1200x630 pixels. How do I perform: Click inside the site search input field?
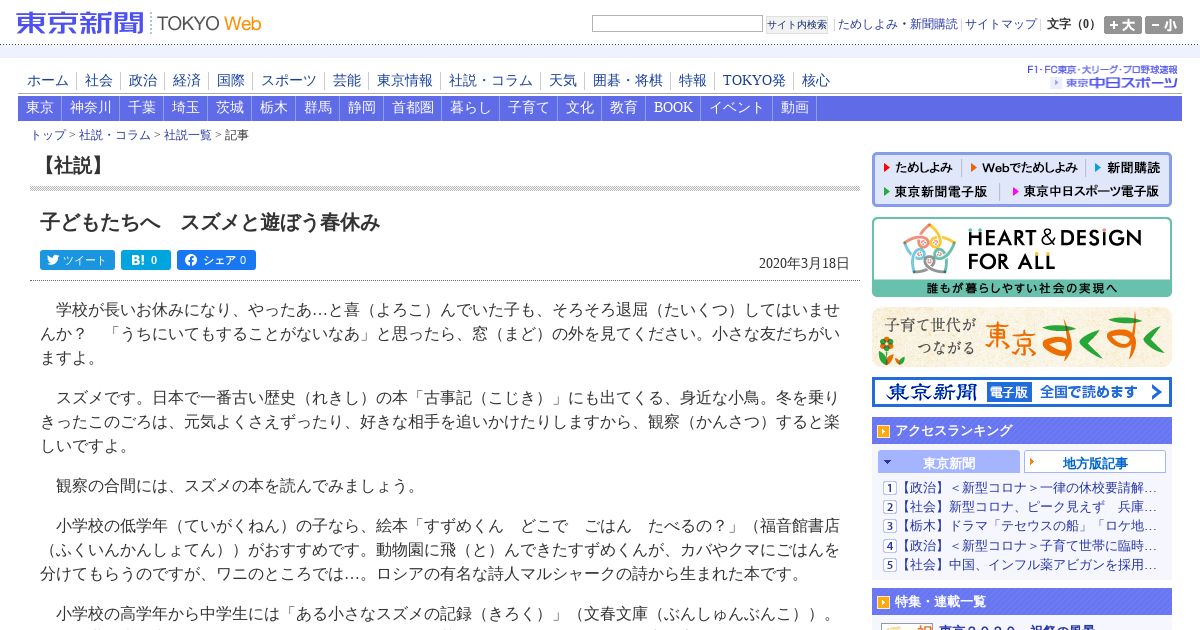point(677,24)
